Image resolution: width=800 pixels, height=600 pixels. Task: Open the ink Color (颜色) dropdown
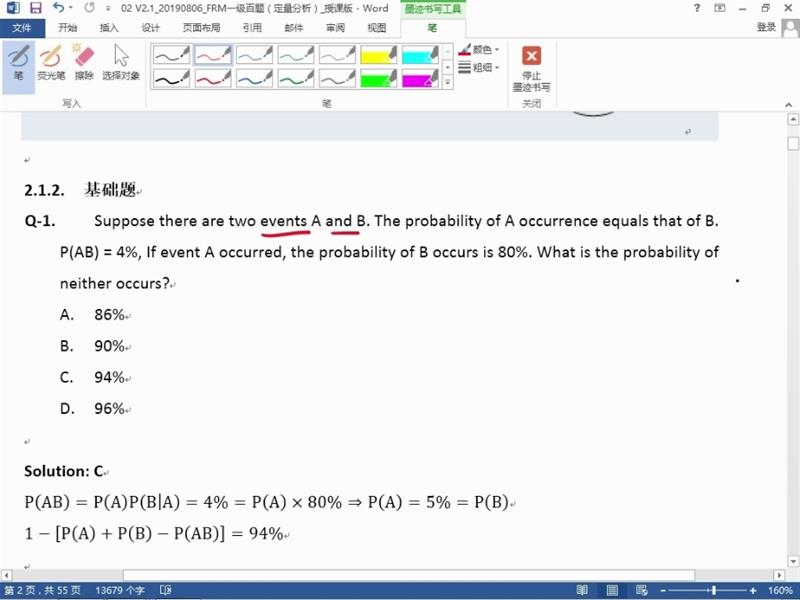point(479,49)
